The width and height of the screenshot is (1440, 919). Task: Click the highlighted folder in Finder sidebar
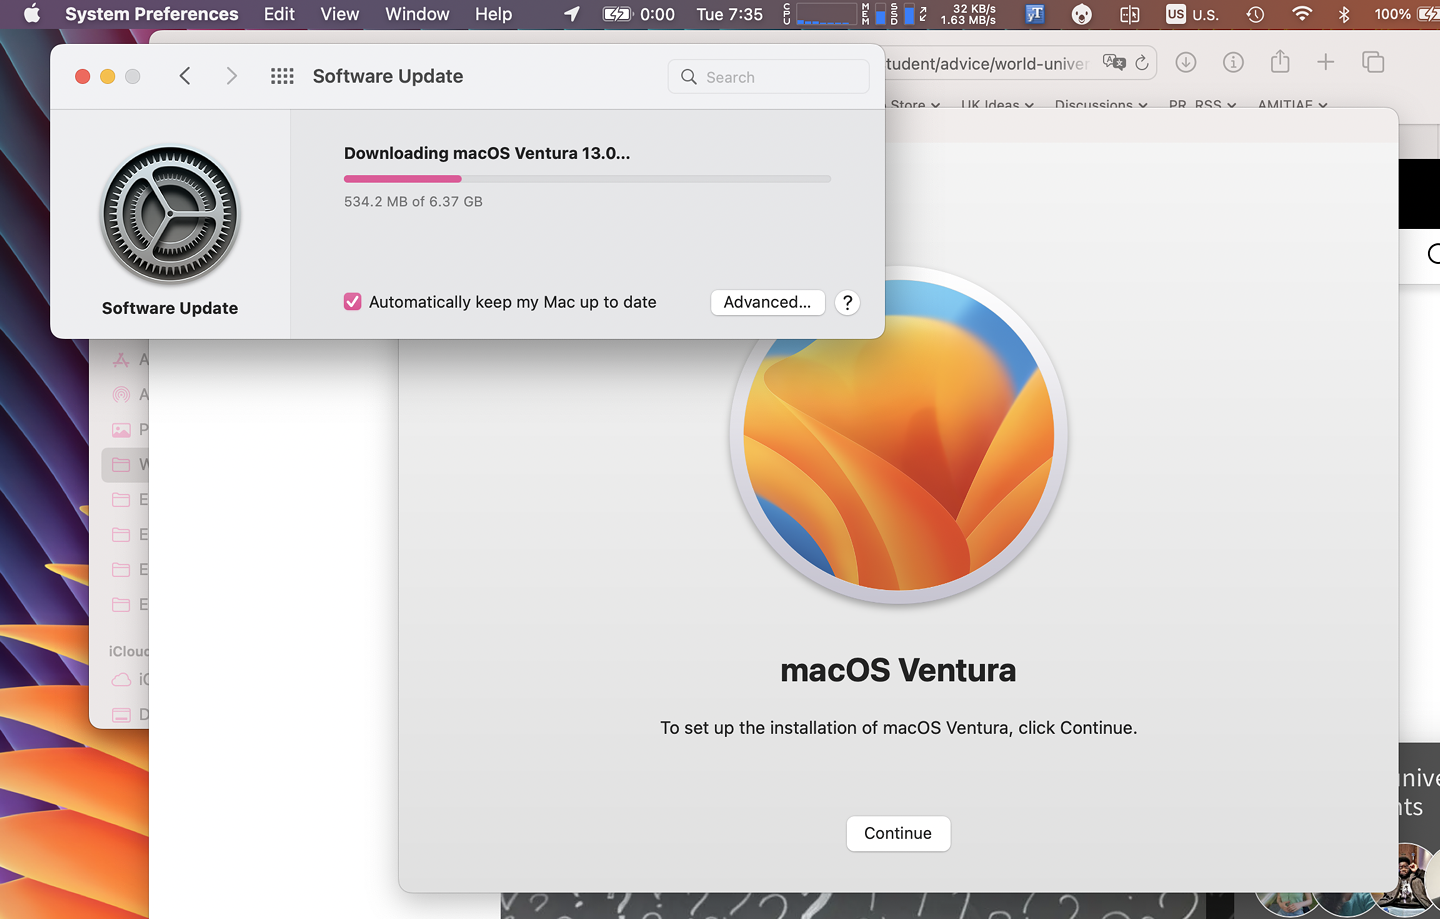pyautogui.click(x=125, y=464)
